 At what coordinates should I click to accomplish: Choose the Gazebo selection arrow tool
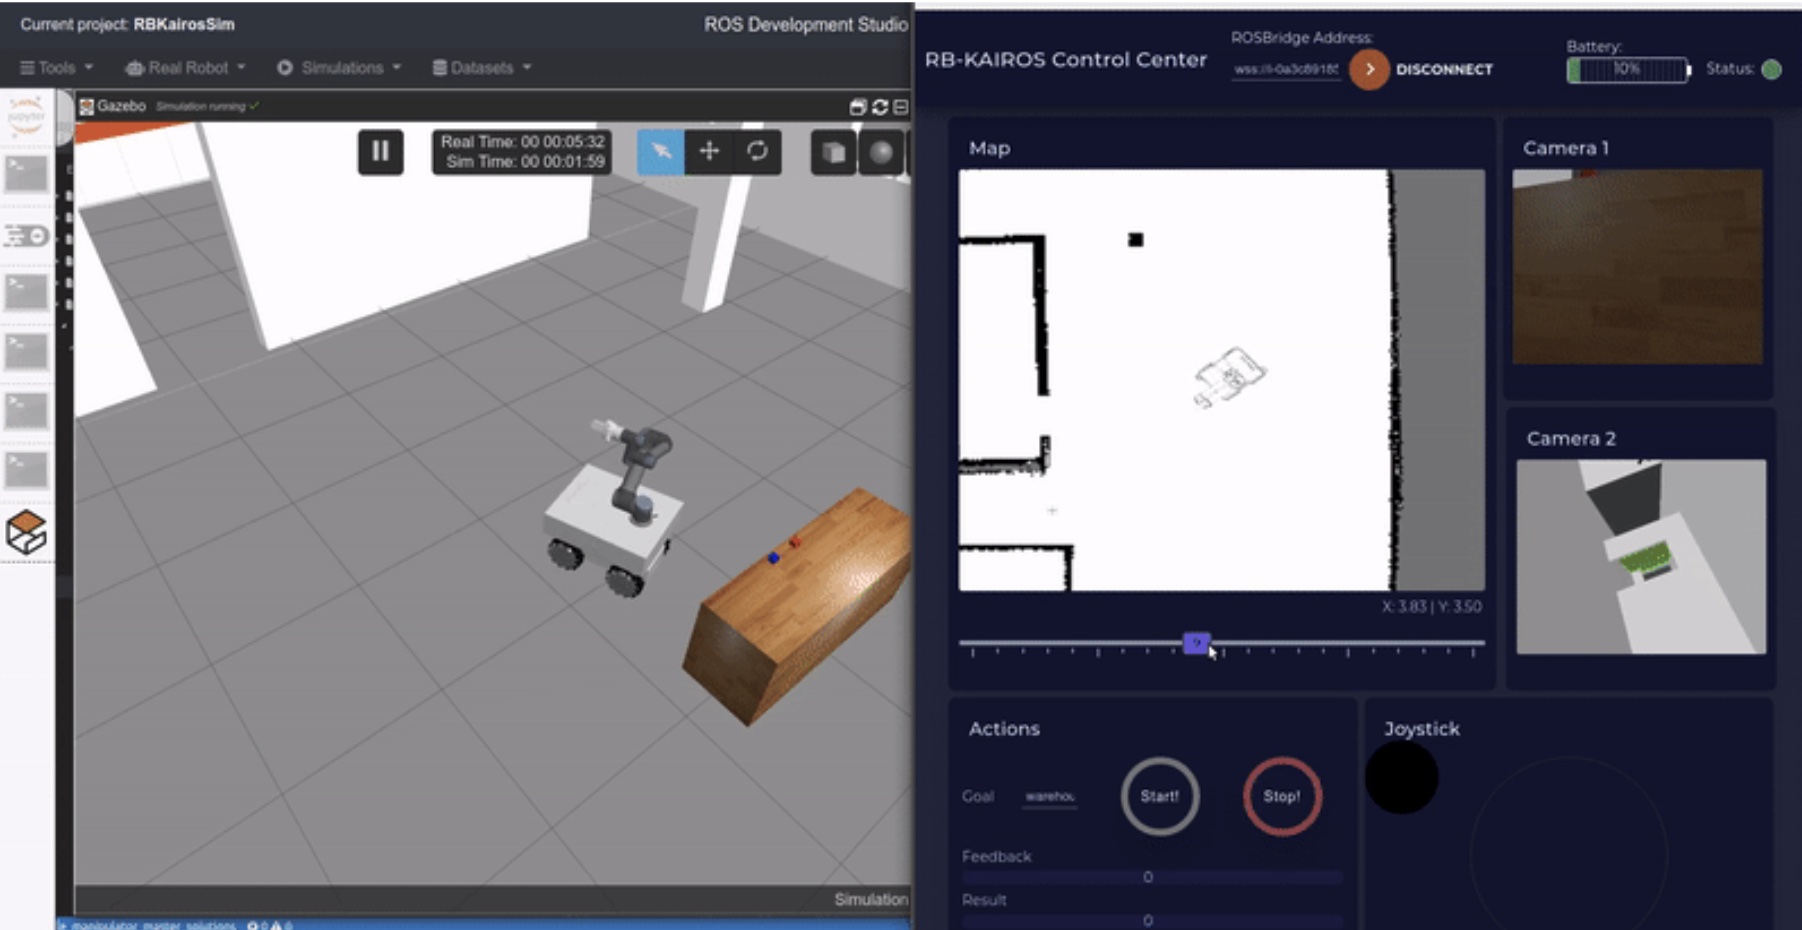(661, 152)
